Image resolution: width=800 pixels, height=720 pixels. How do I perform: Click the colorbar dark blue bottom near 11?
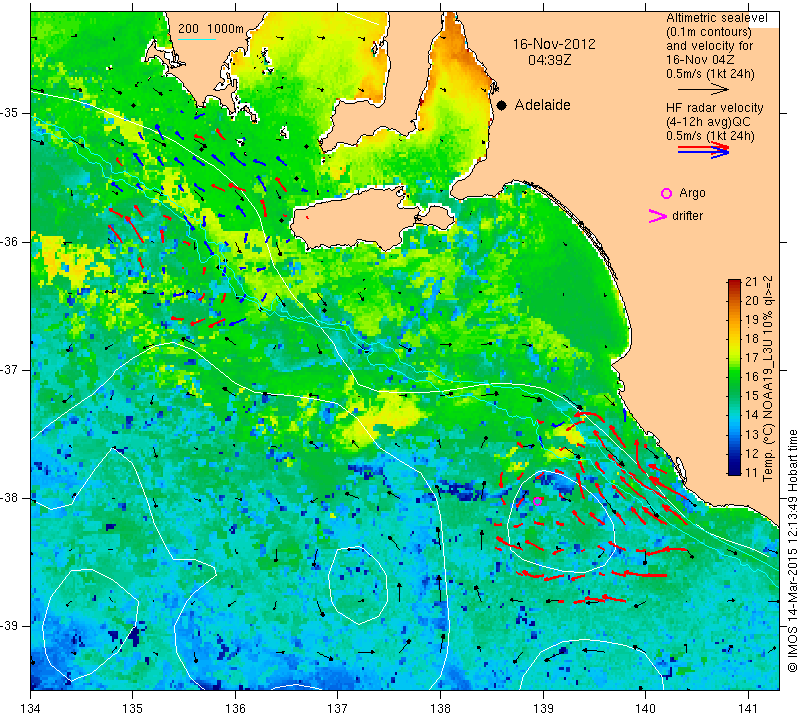(x=734, y=471)
